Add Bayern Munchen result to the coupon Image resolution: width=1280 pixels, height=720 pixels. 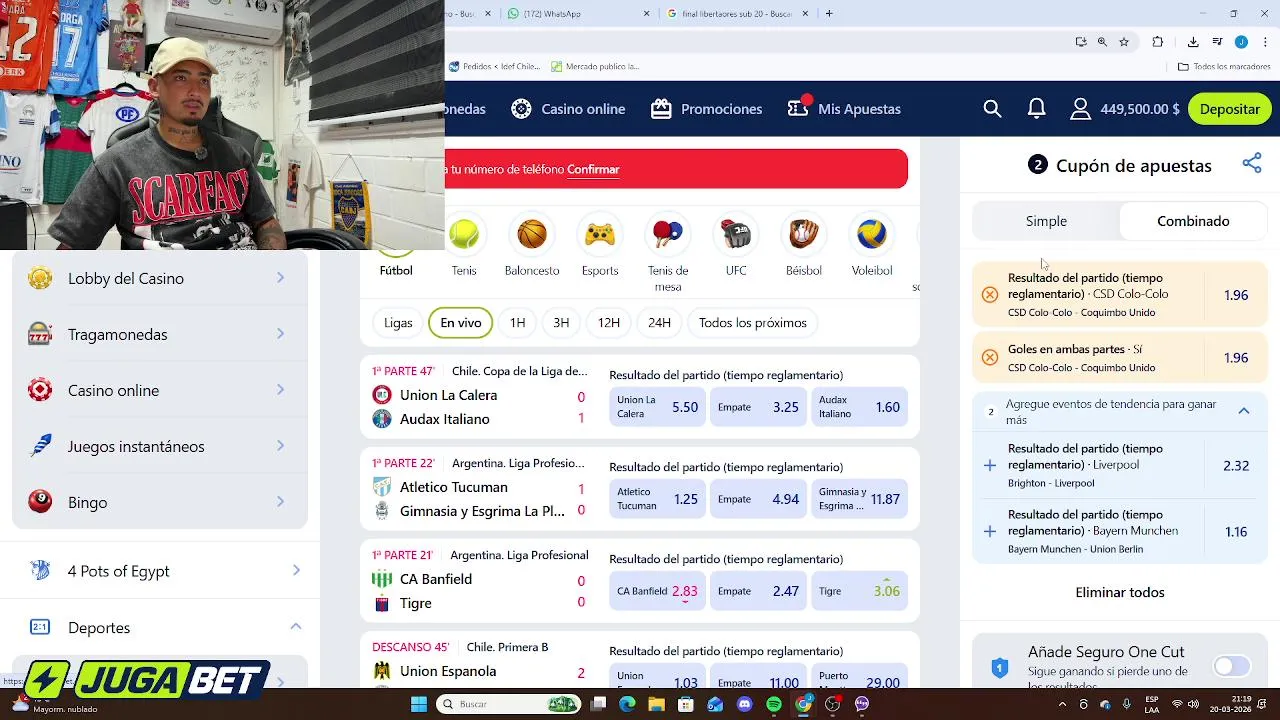[x=990, y=531]
